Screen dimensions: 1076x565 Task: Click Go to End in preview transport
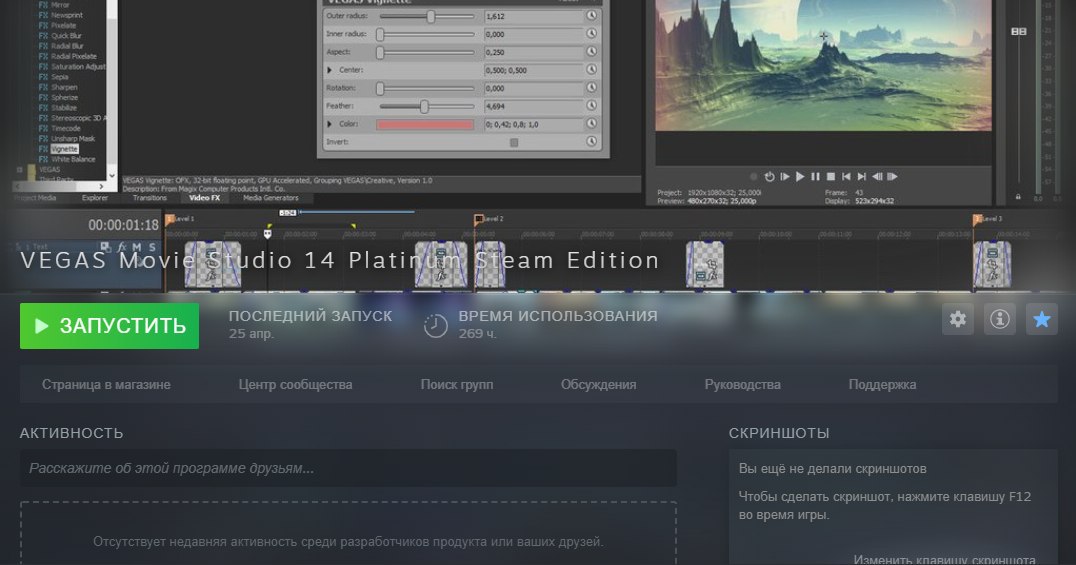[x=861, y=176]
